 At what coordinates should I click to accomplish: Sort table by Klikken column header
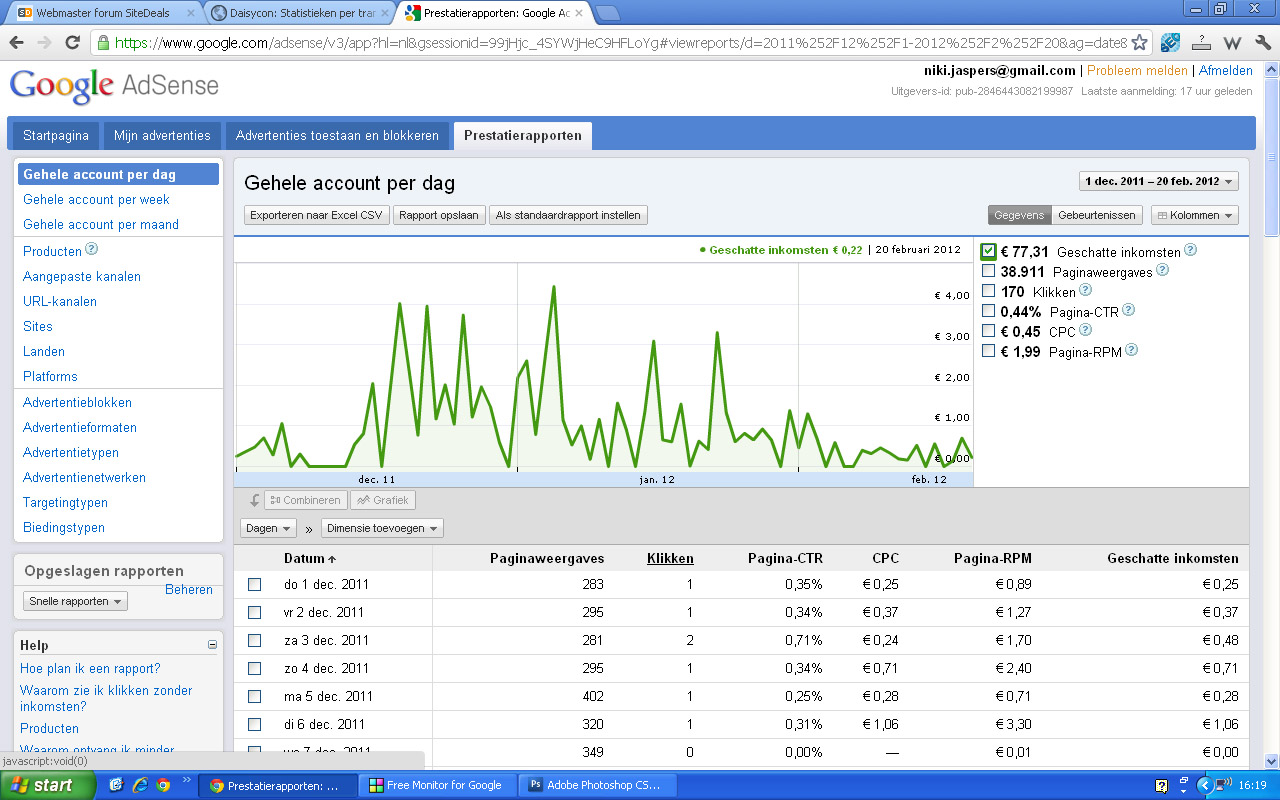pyautogui.click(x=670, y=558)
